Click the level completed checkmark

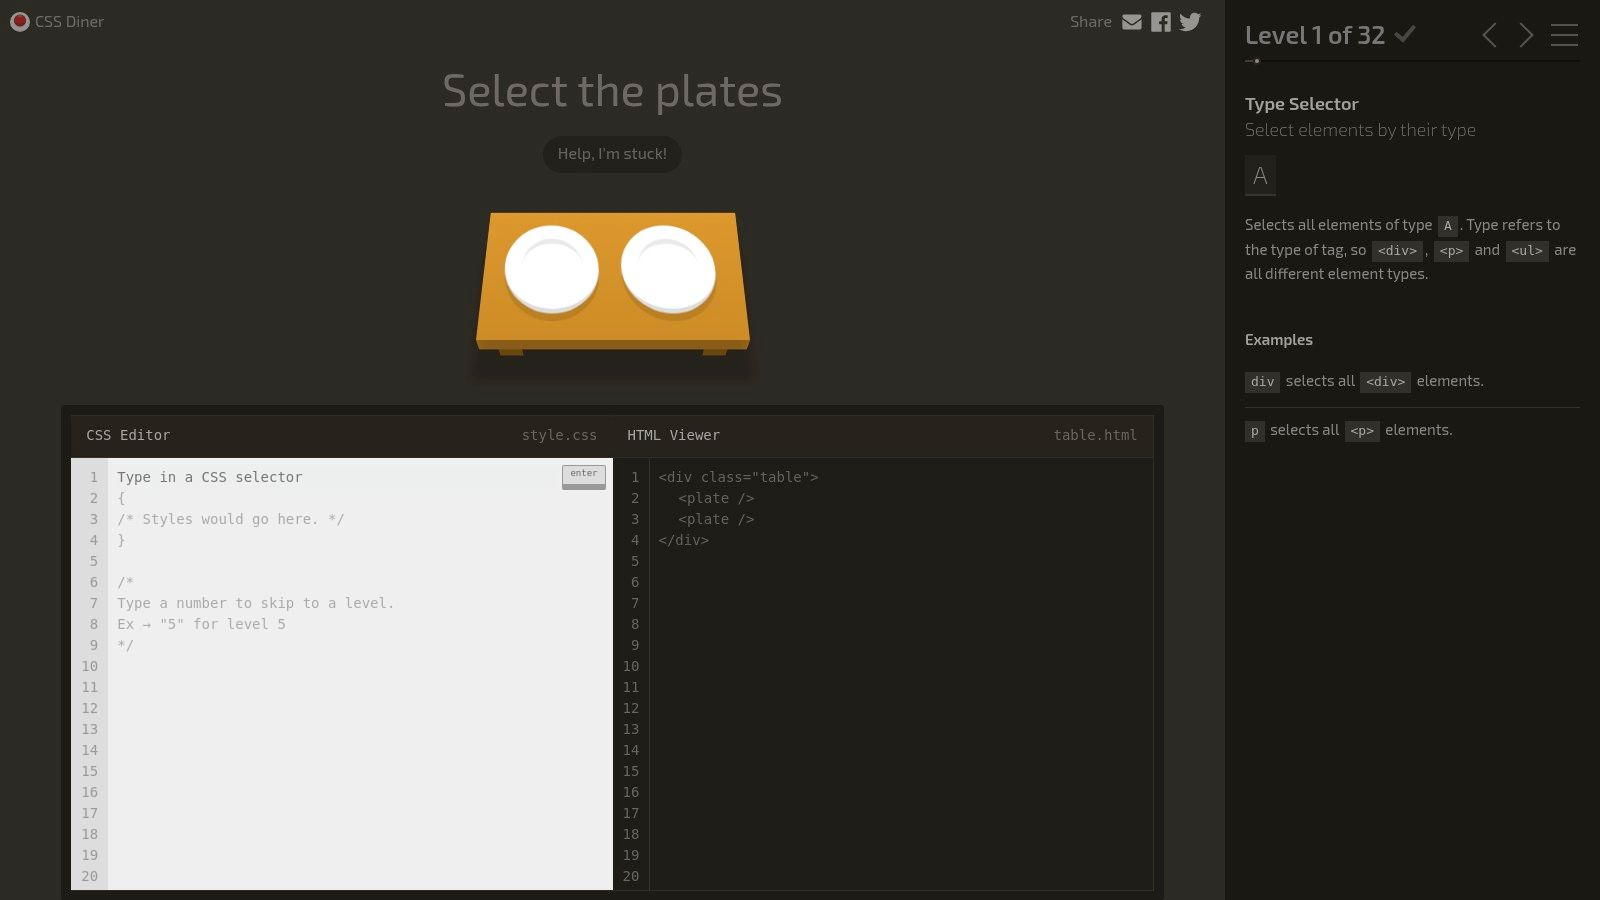point(1405,34)
